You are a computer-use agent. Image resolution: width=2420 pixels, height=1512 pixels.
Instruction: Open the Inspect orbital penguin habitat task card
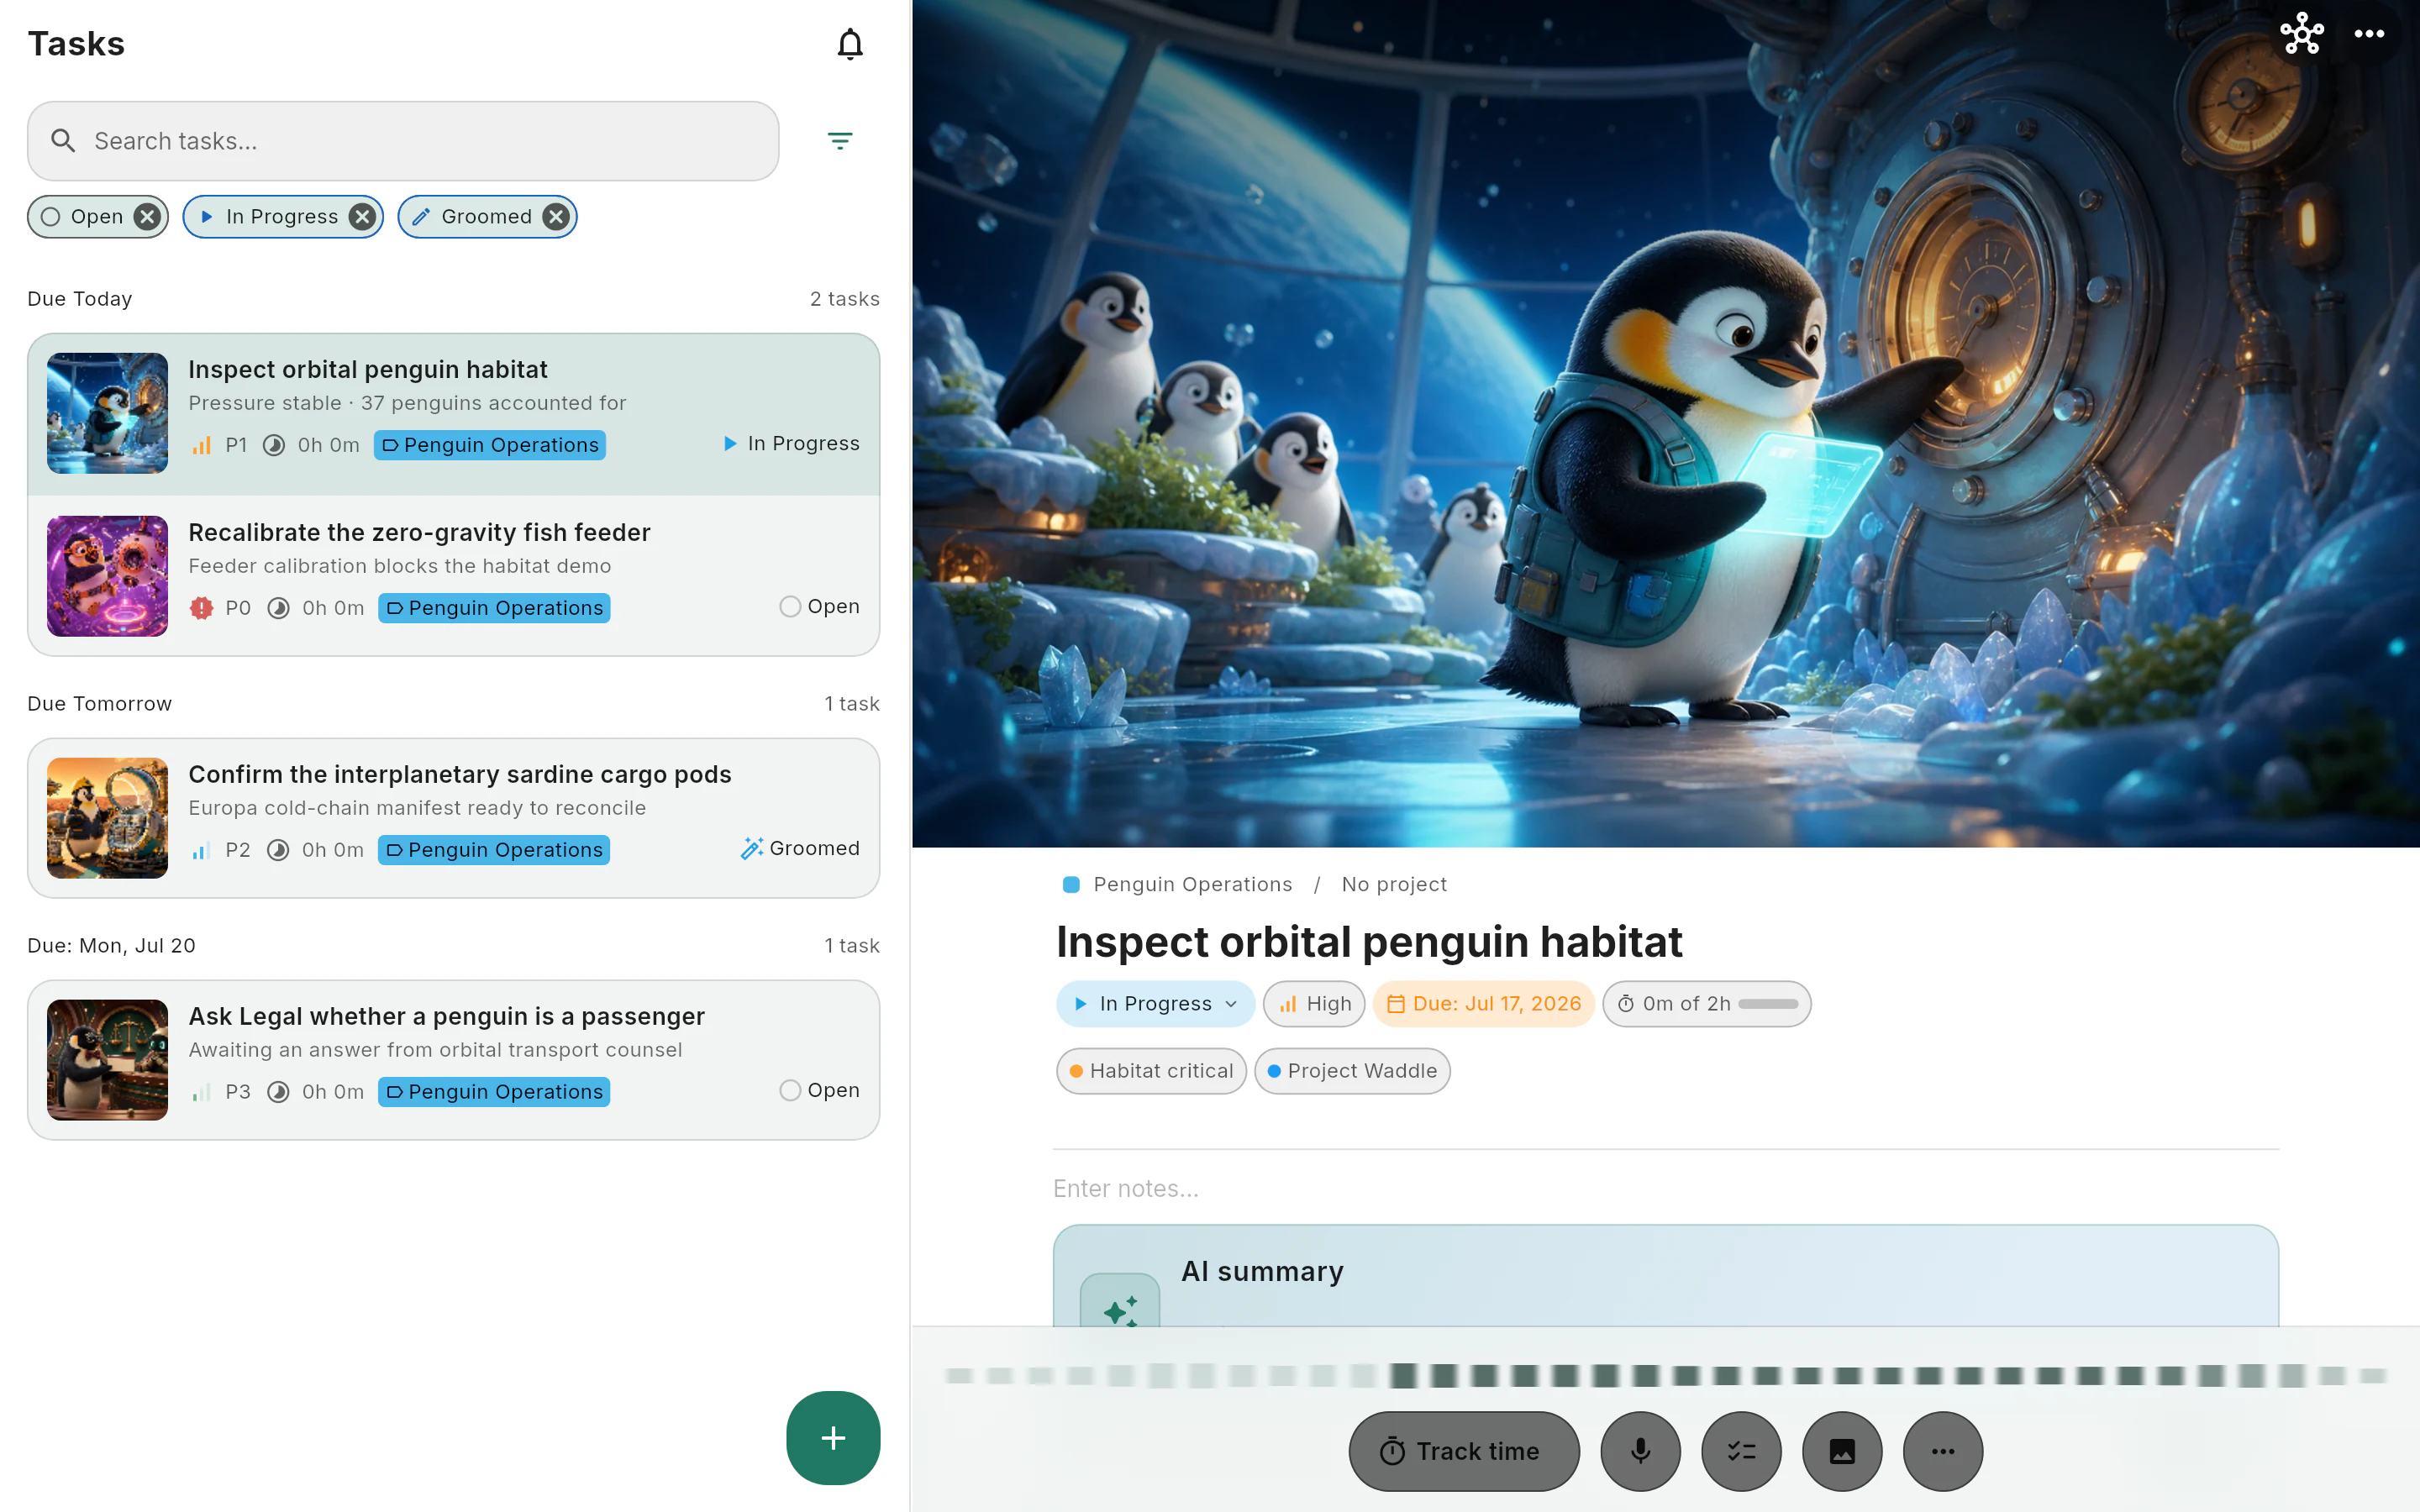(x=454, y=414)
